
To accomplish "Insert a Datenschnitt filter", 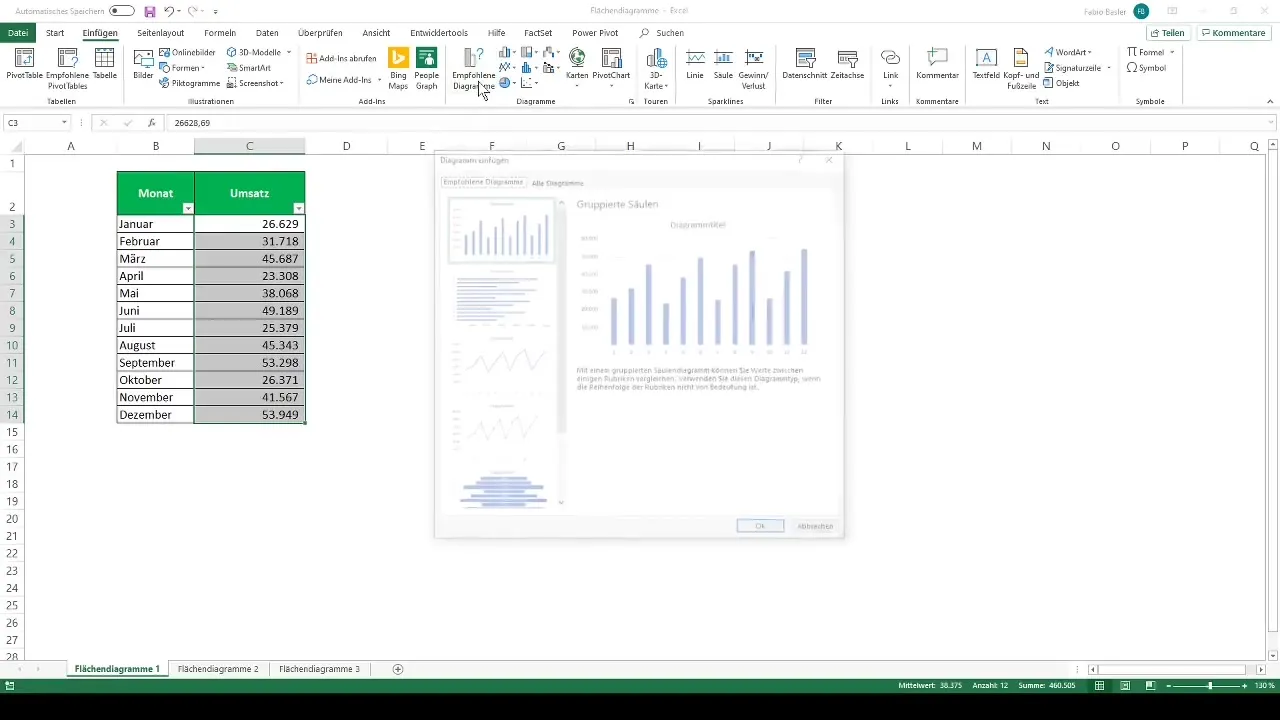I will (x=803, y=66).
